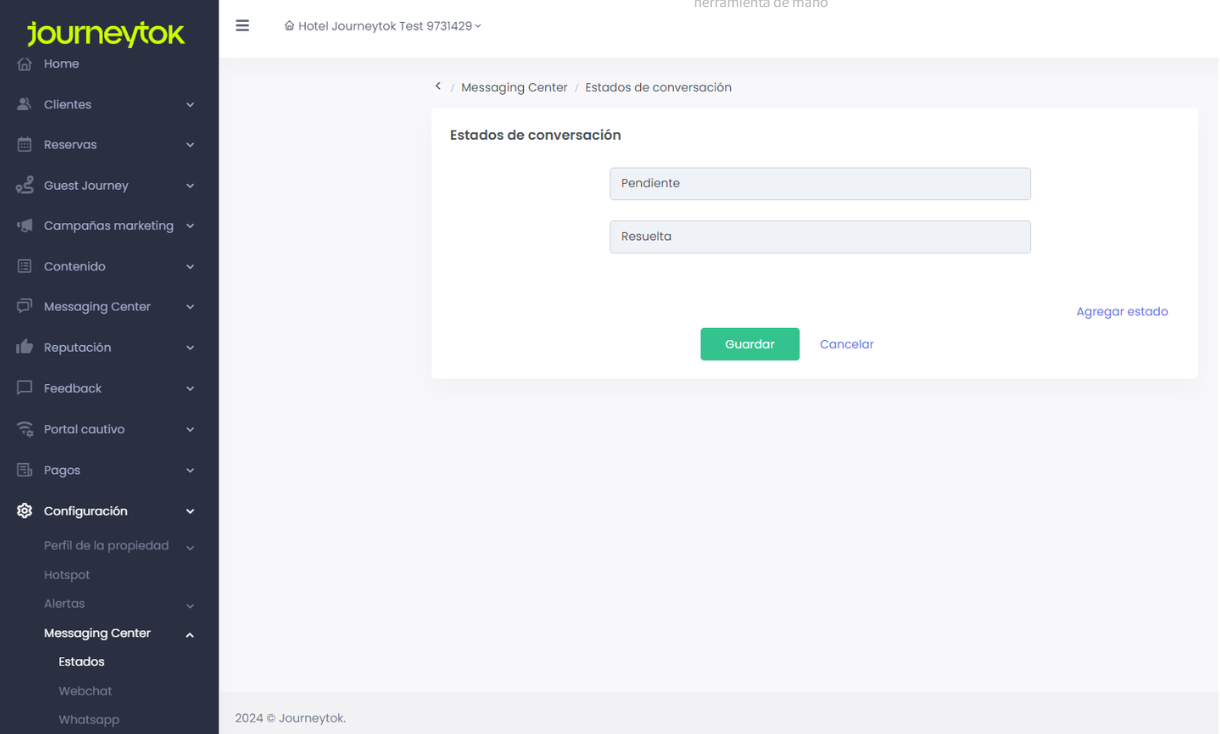Collapse the Messaging Center submenu under Configuración
The image size is (1220, 734).
tap(189, 634)
